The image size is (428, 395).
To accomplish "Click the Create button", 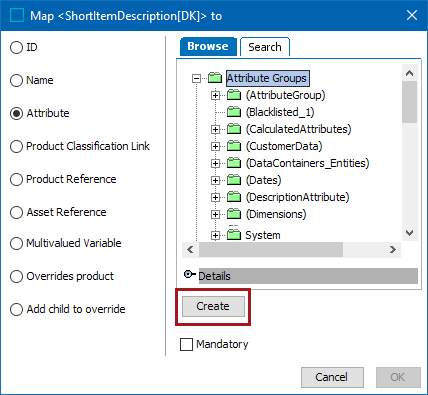I will (x=213, y=306).
